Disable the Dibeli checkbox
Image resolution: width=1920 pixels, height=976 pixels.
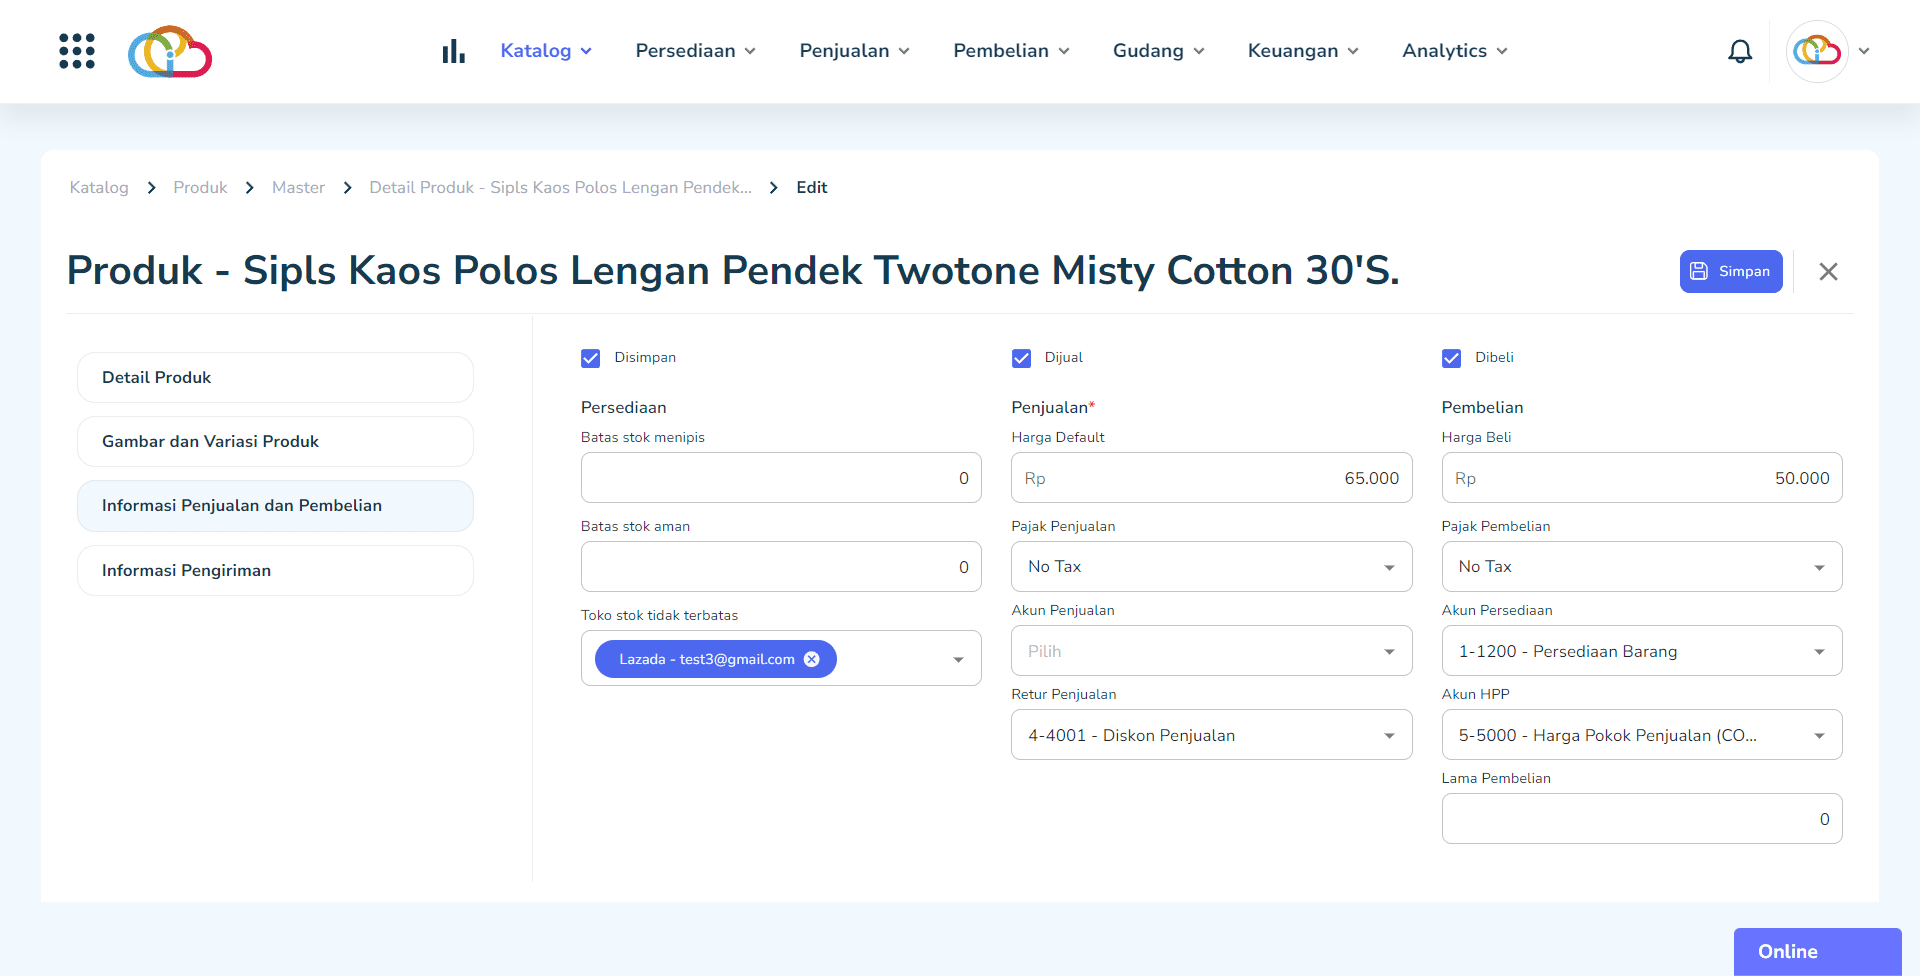1451,358
